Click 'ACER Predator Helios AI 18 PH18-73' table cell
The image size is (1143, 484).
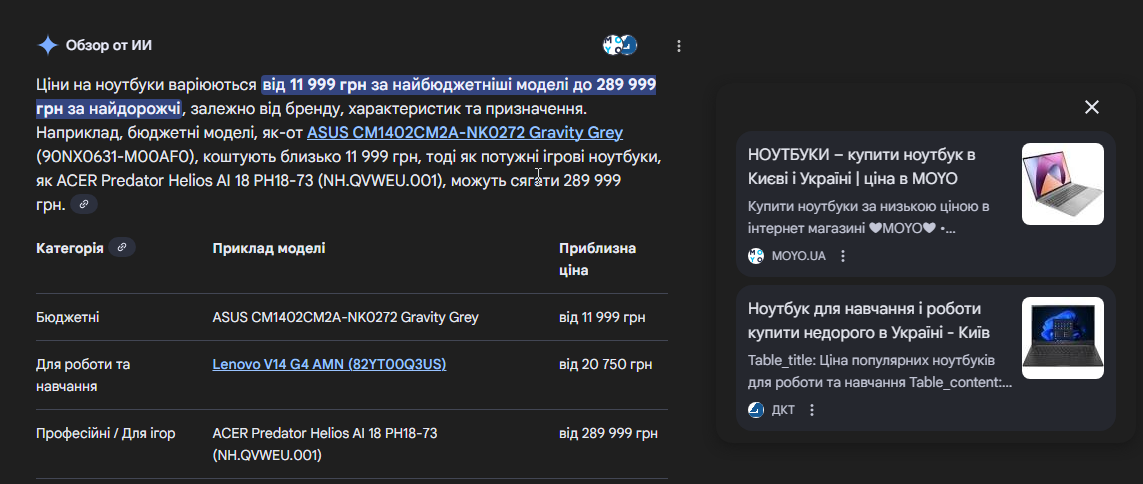(324, 445)
